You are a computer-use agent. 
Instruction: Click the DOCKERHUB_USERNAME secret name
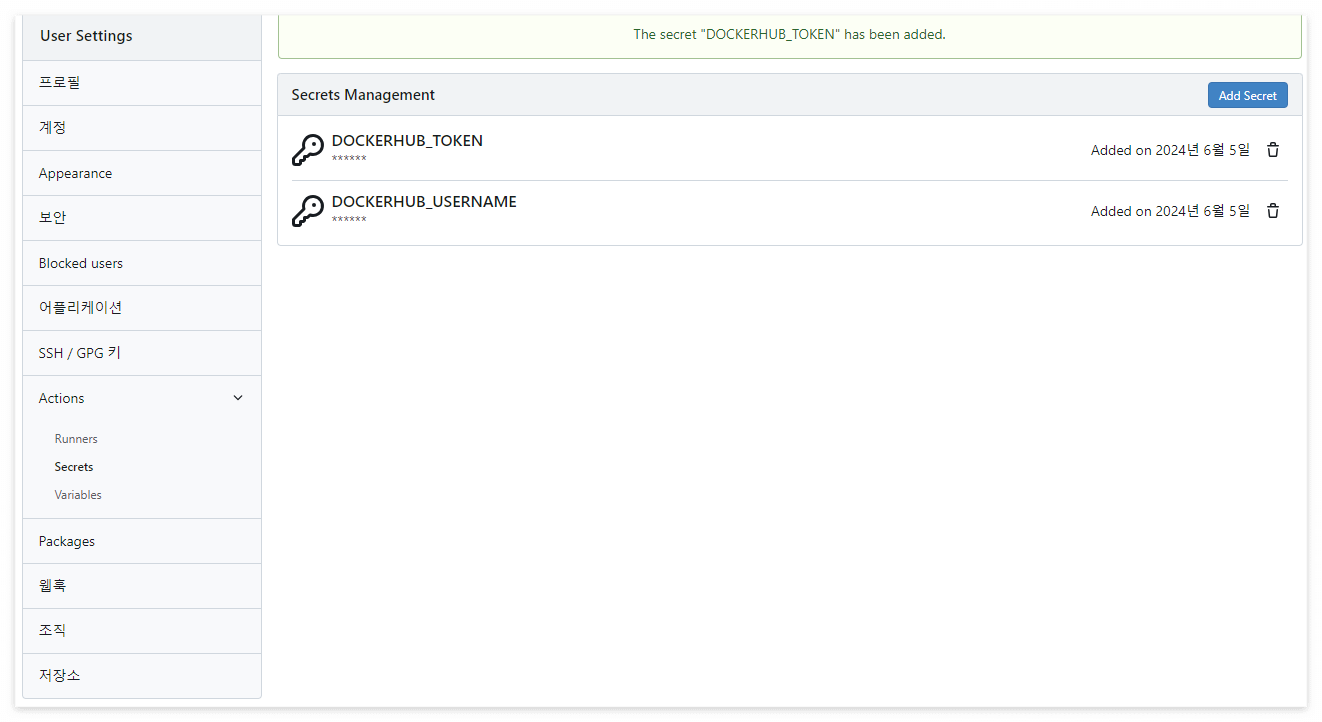click(424, 202)
